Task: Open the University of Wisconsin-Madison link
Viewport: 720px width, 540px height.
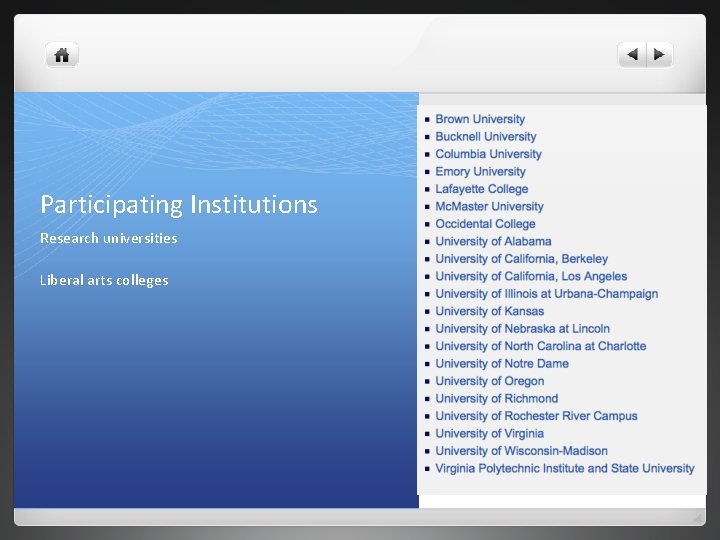Action: 522,450
